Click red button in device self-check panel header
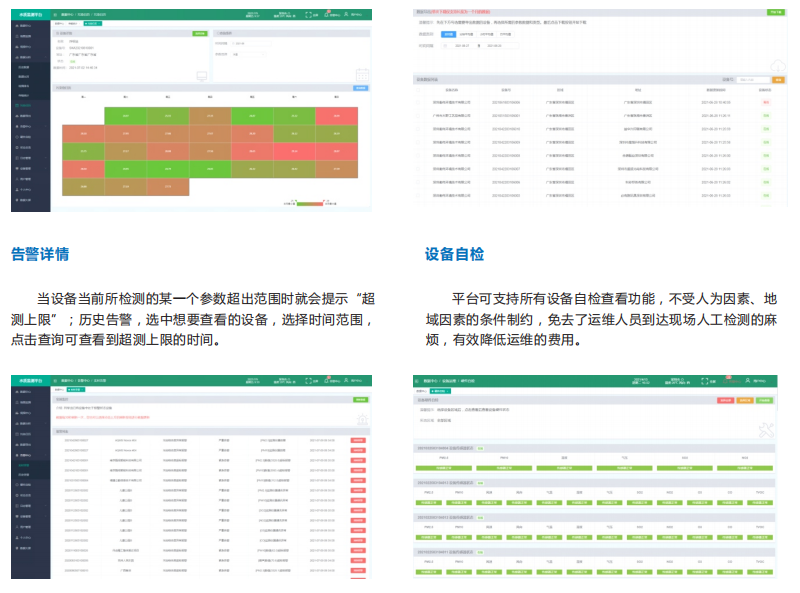 click(726, 400)
